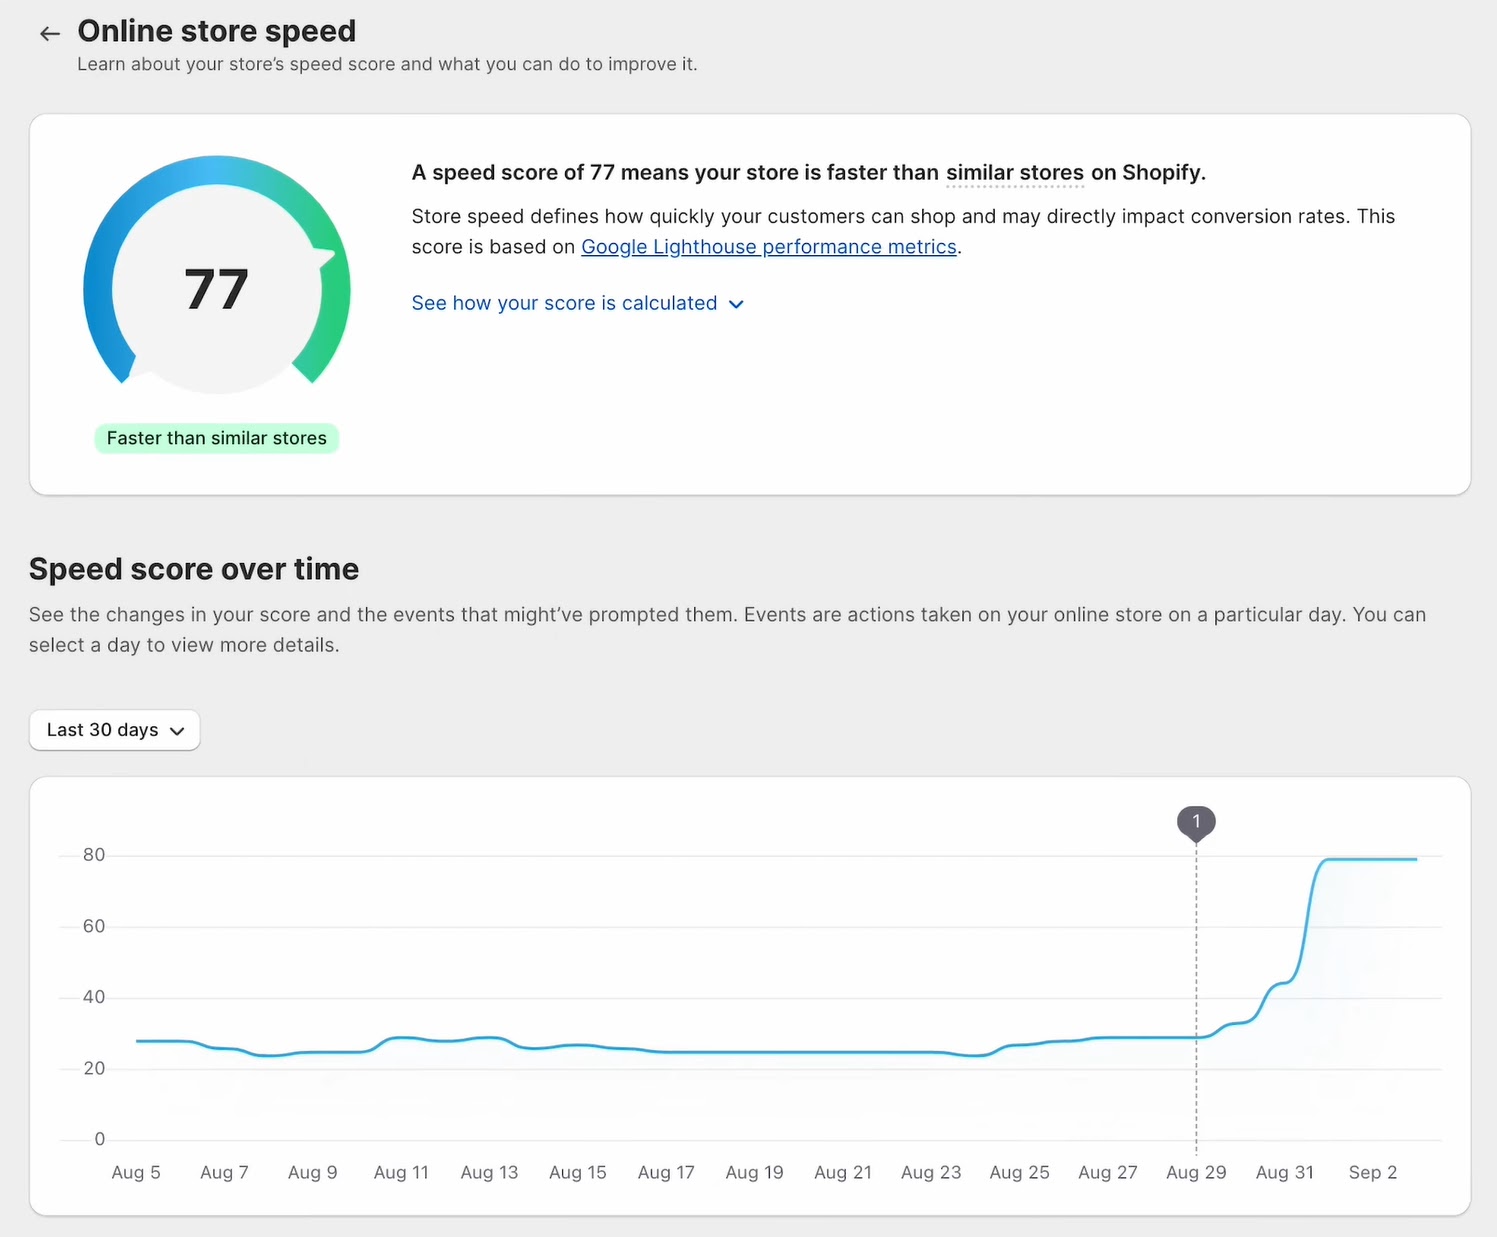Image resolution: width=1497 pixels, height=1237 pixels.
Task: Click the Sep 2 date label
Action: [1372, 1172]
